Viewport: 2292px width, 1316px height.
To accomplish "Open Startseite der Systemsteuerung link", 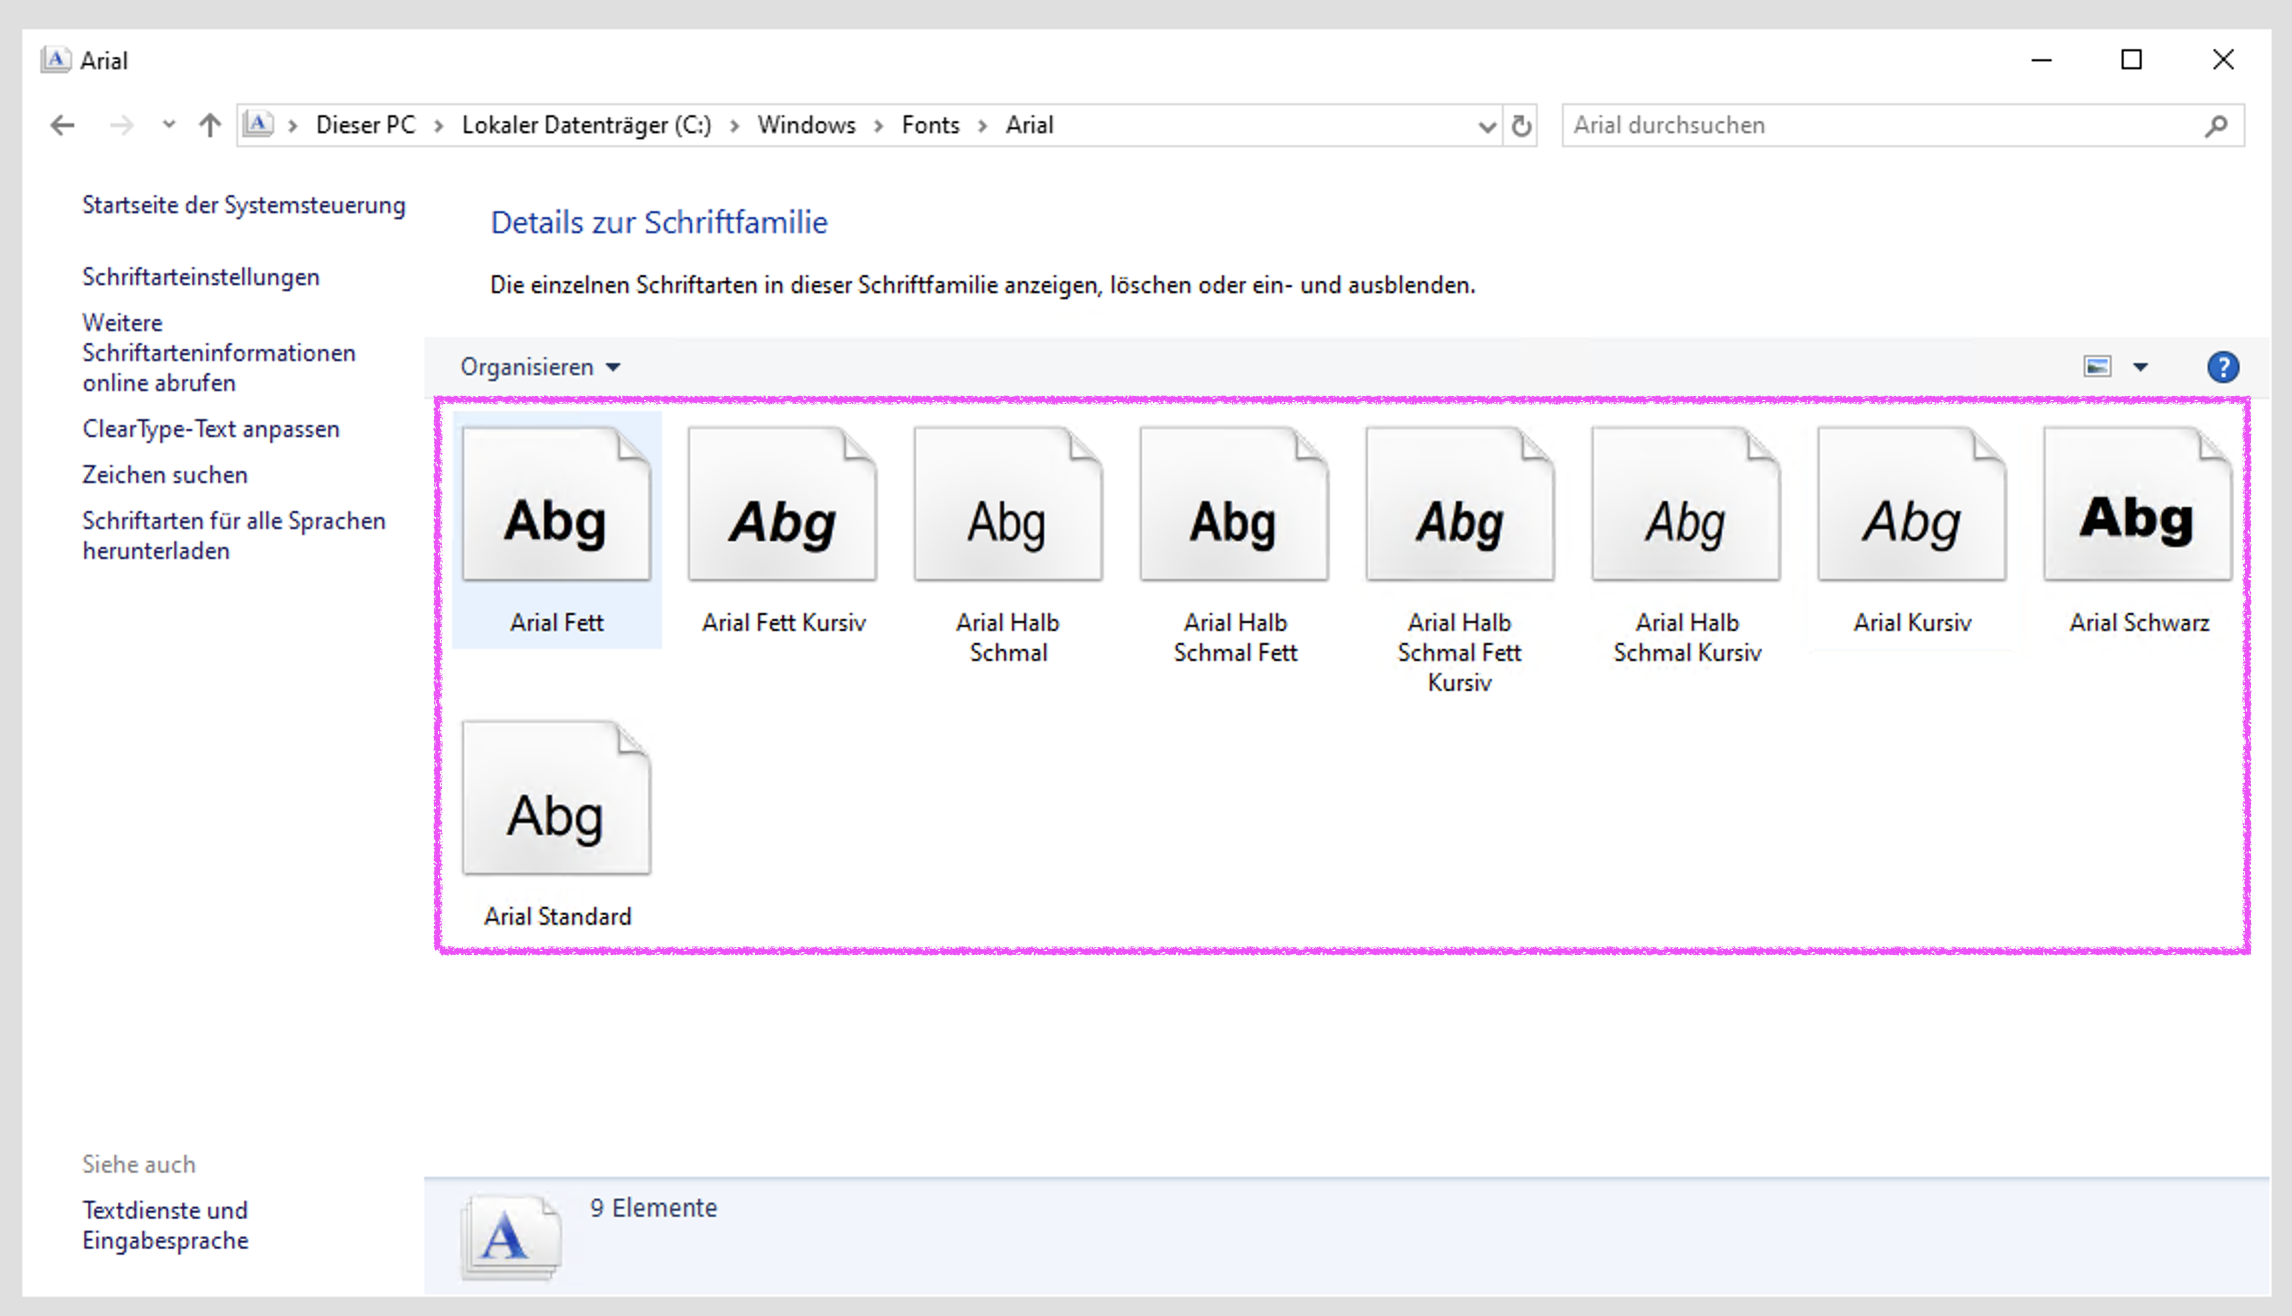I will 244,205.
